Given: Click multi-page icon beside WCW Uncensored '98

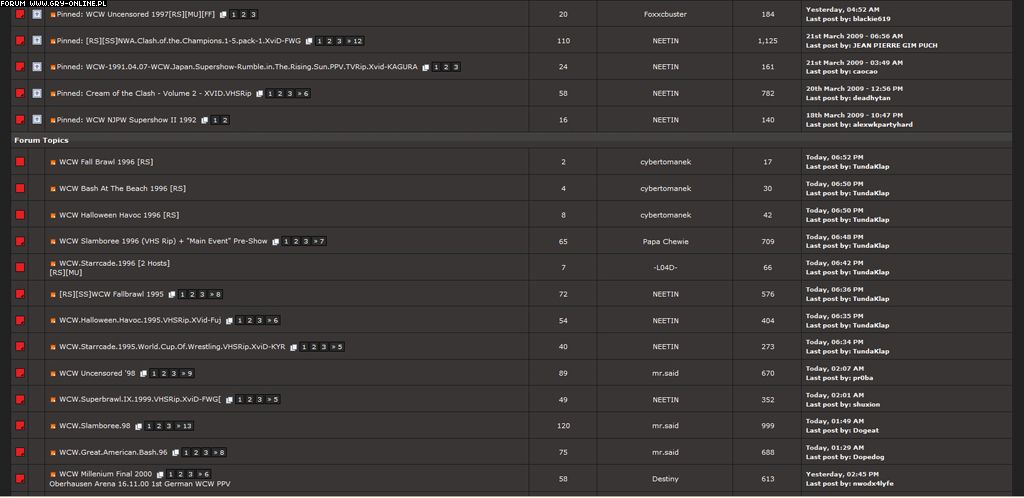Looking at the screenshot, I should [143, 373].
